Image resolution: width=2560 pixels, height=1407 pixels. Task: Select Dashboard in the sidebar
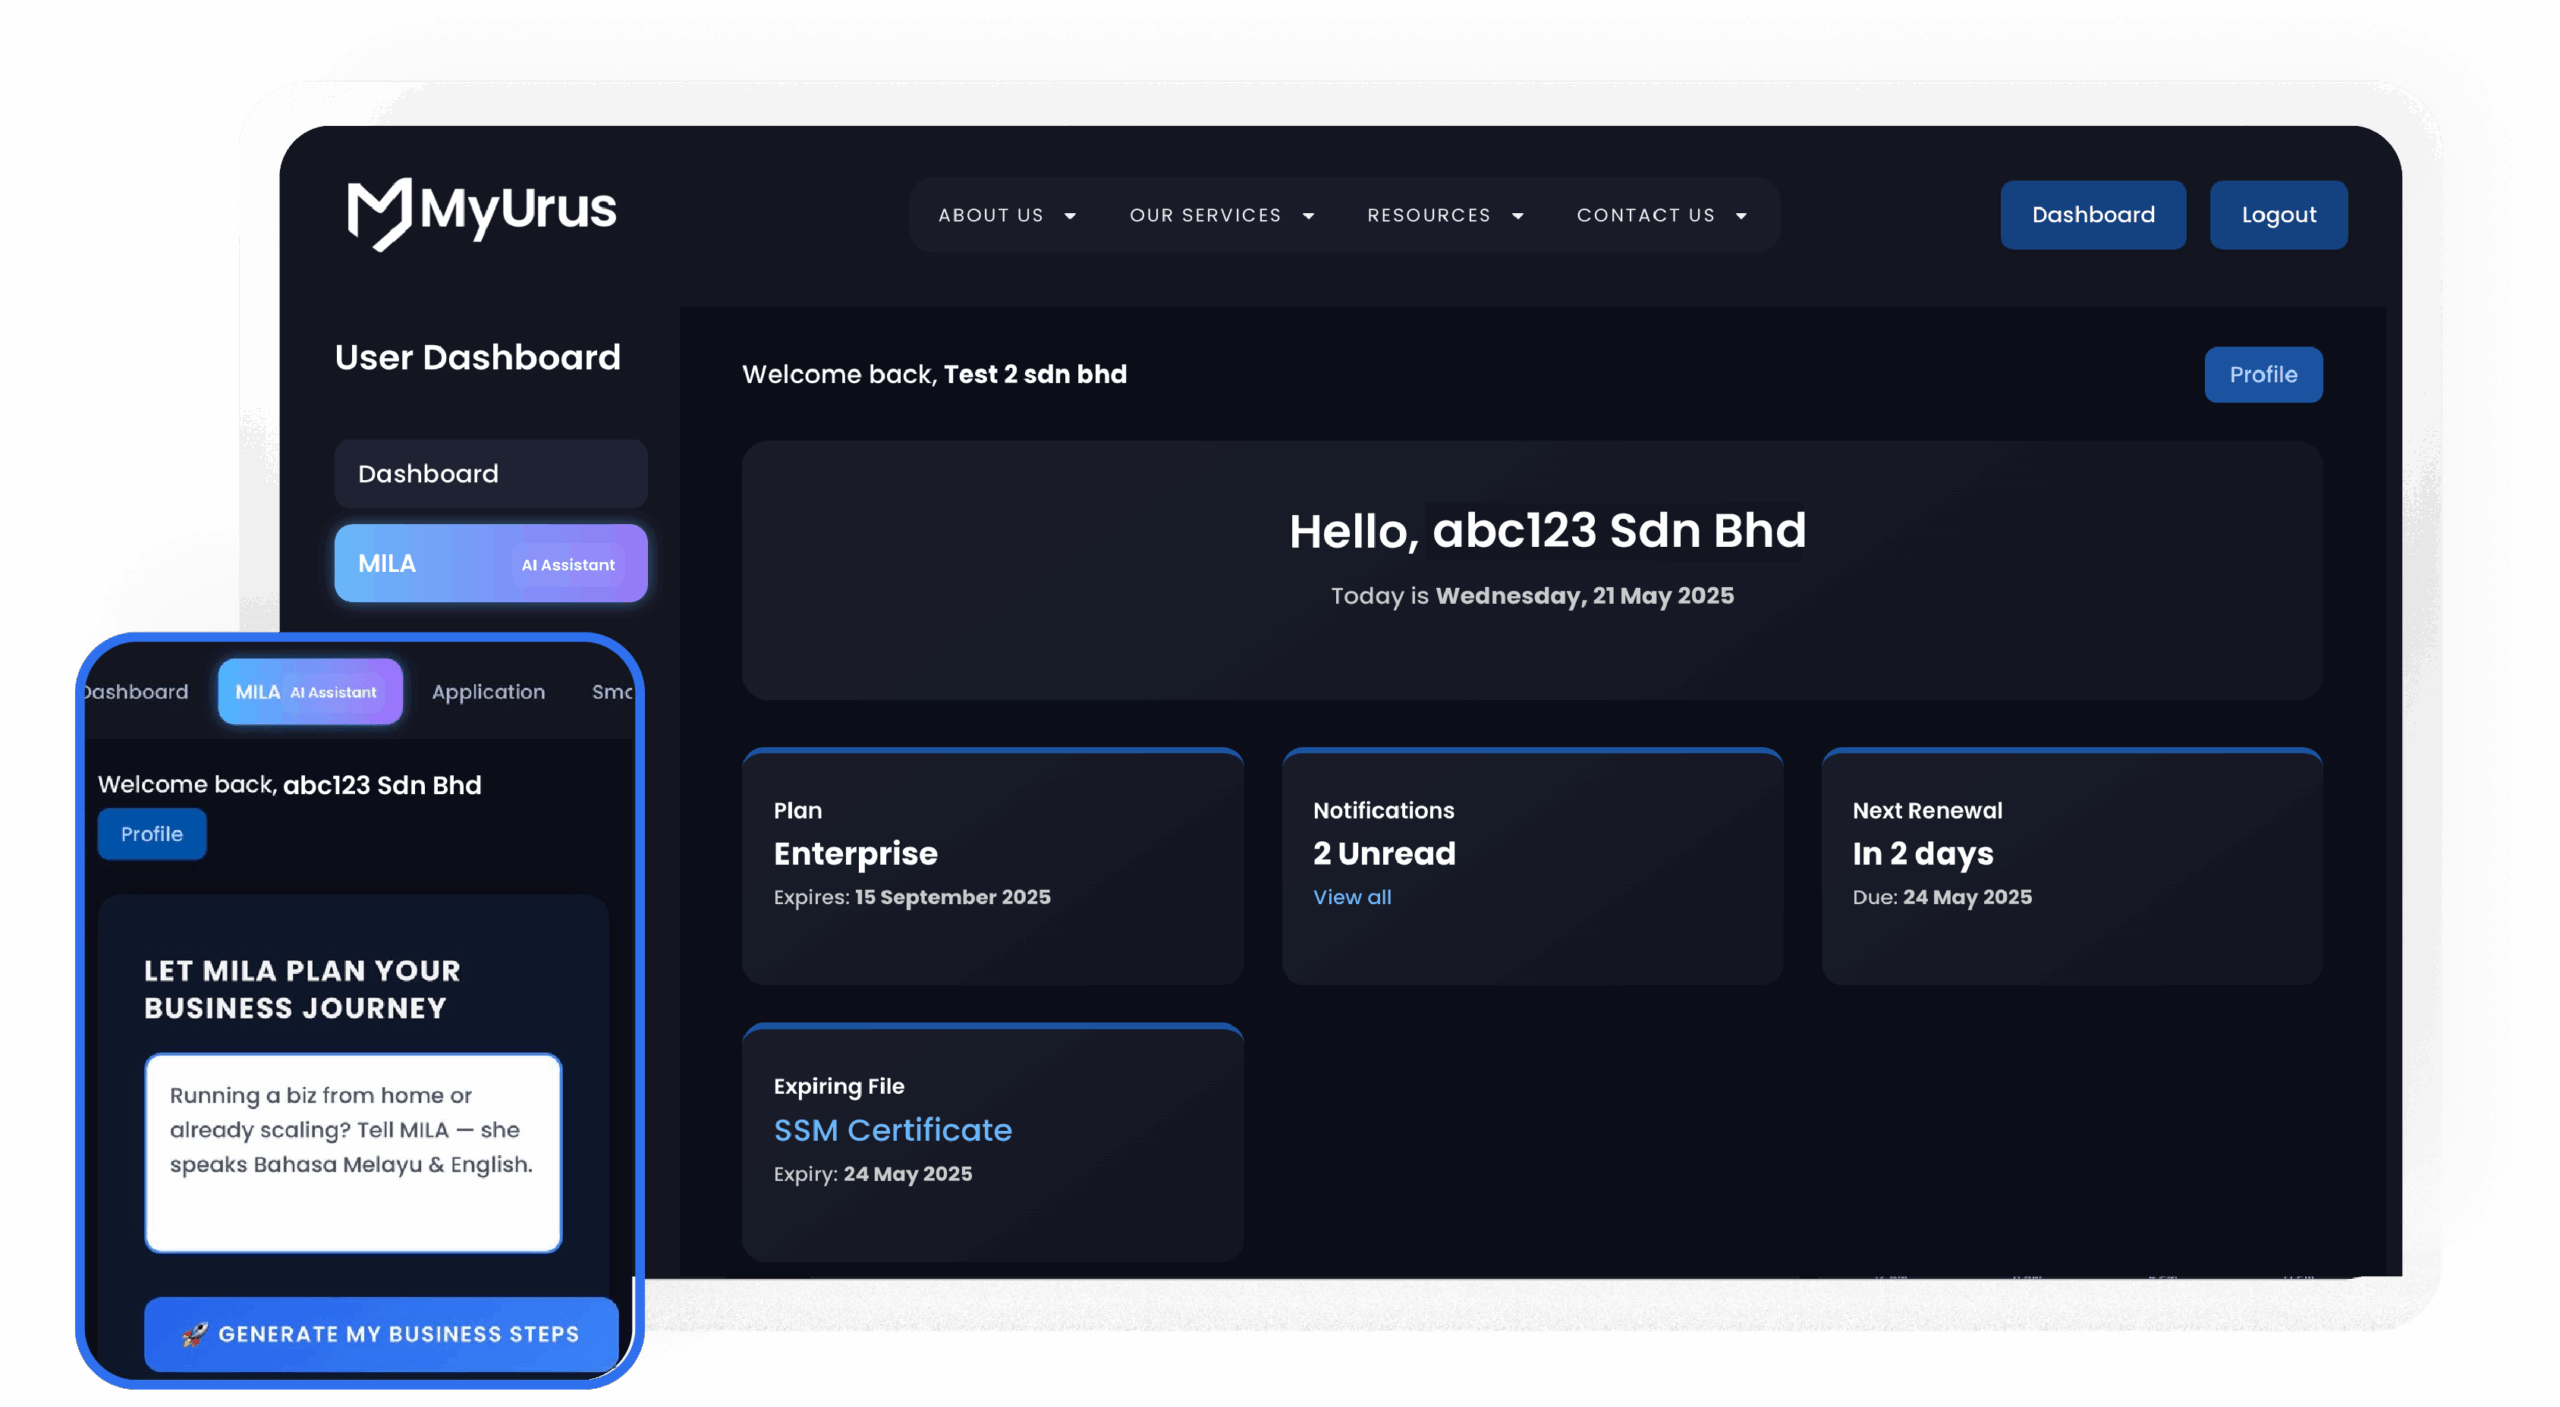click(490, 474)
